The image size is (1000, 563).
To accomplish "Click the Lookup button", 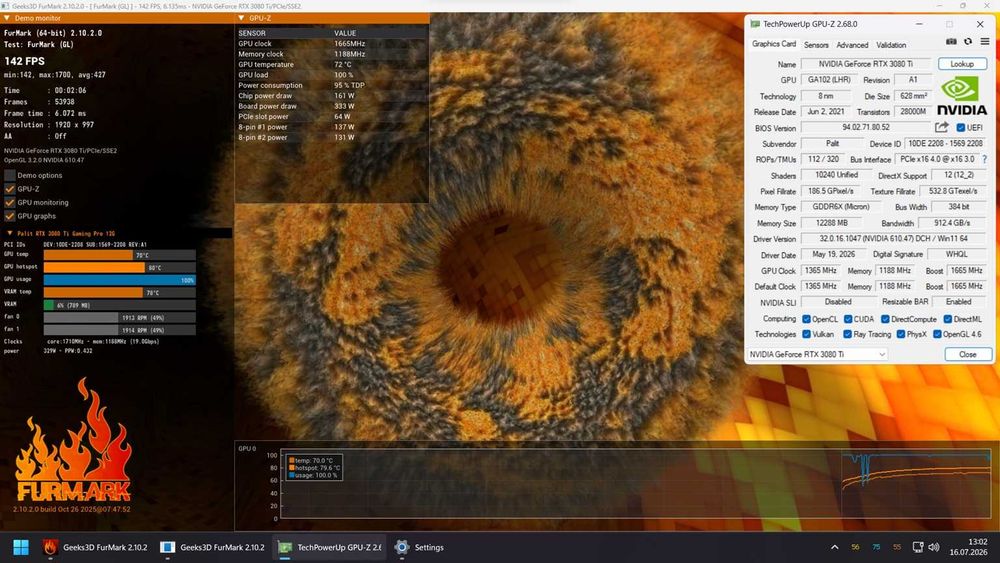I will pyautogui.click(x=962, y=64).
